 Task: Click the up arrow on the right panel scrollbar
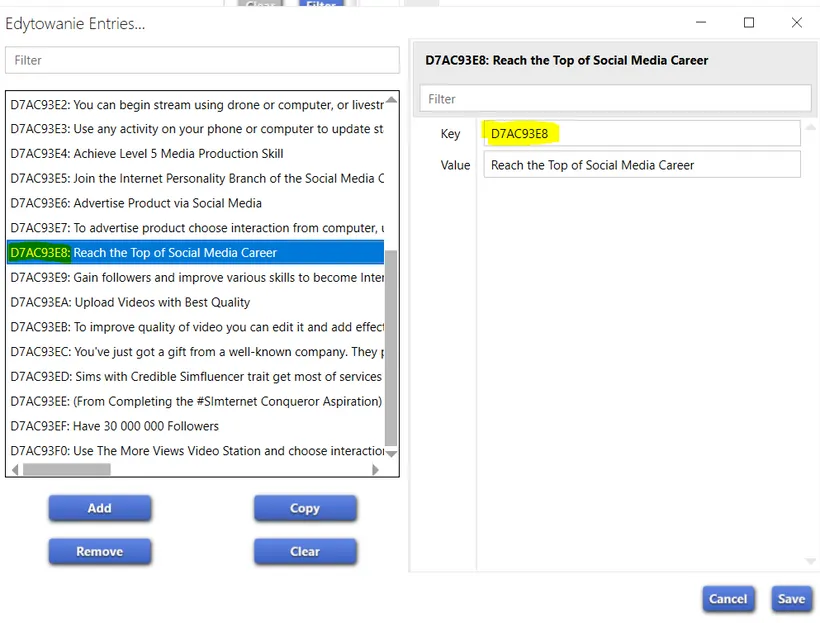[x=812, y=125]
